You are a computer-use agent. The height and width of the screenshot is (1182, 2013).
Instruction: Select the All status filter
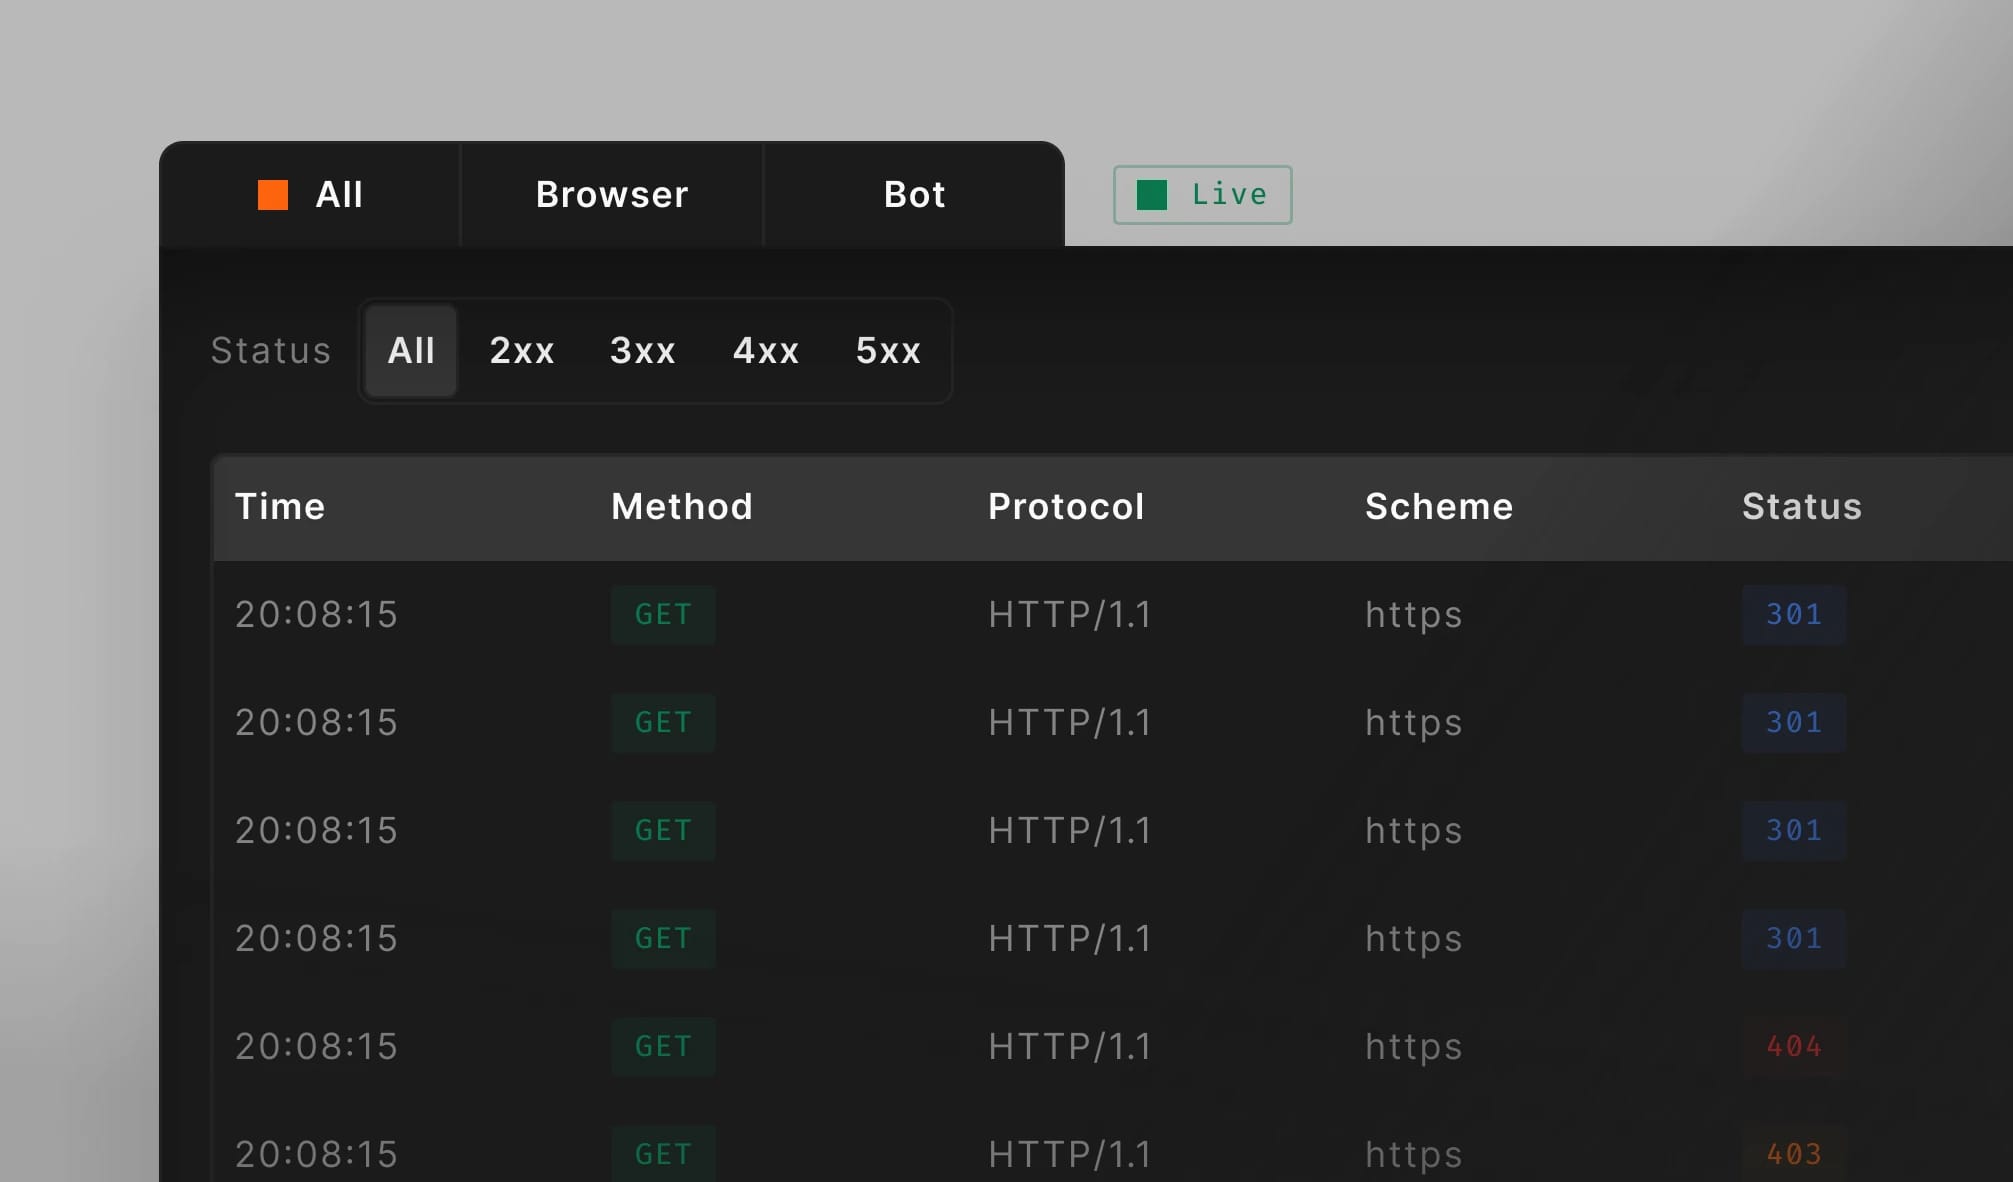pyautogui.click(x=411, y=351)
